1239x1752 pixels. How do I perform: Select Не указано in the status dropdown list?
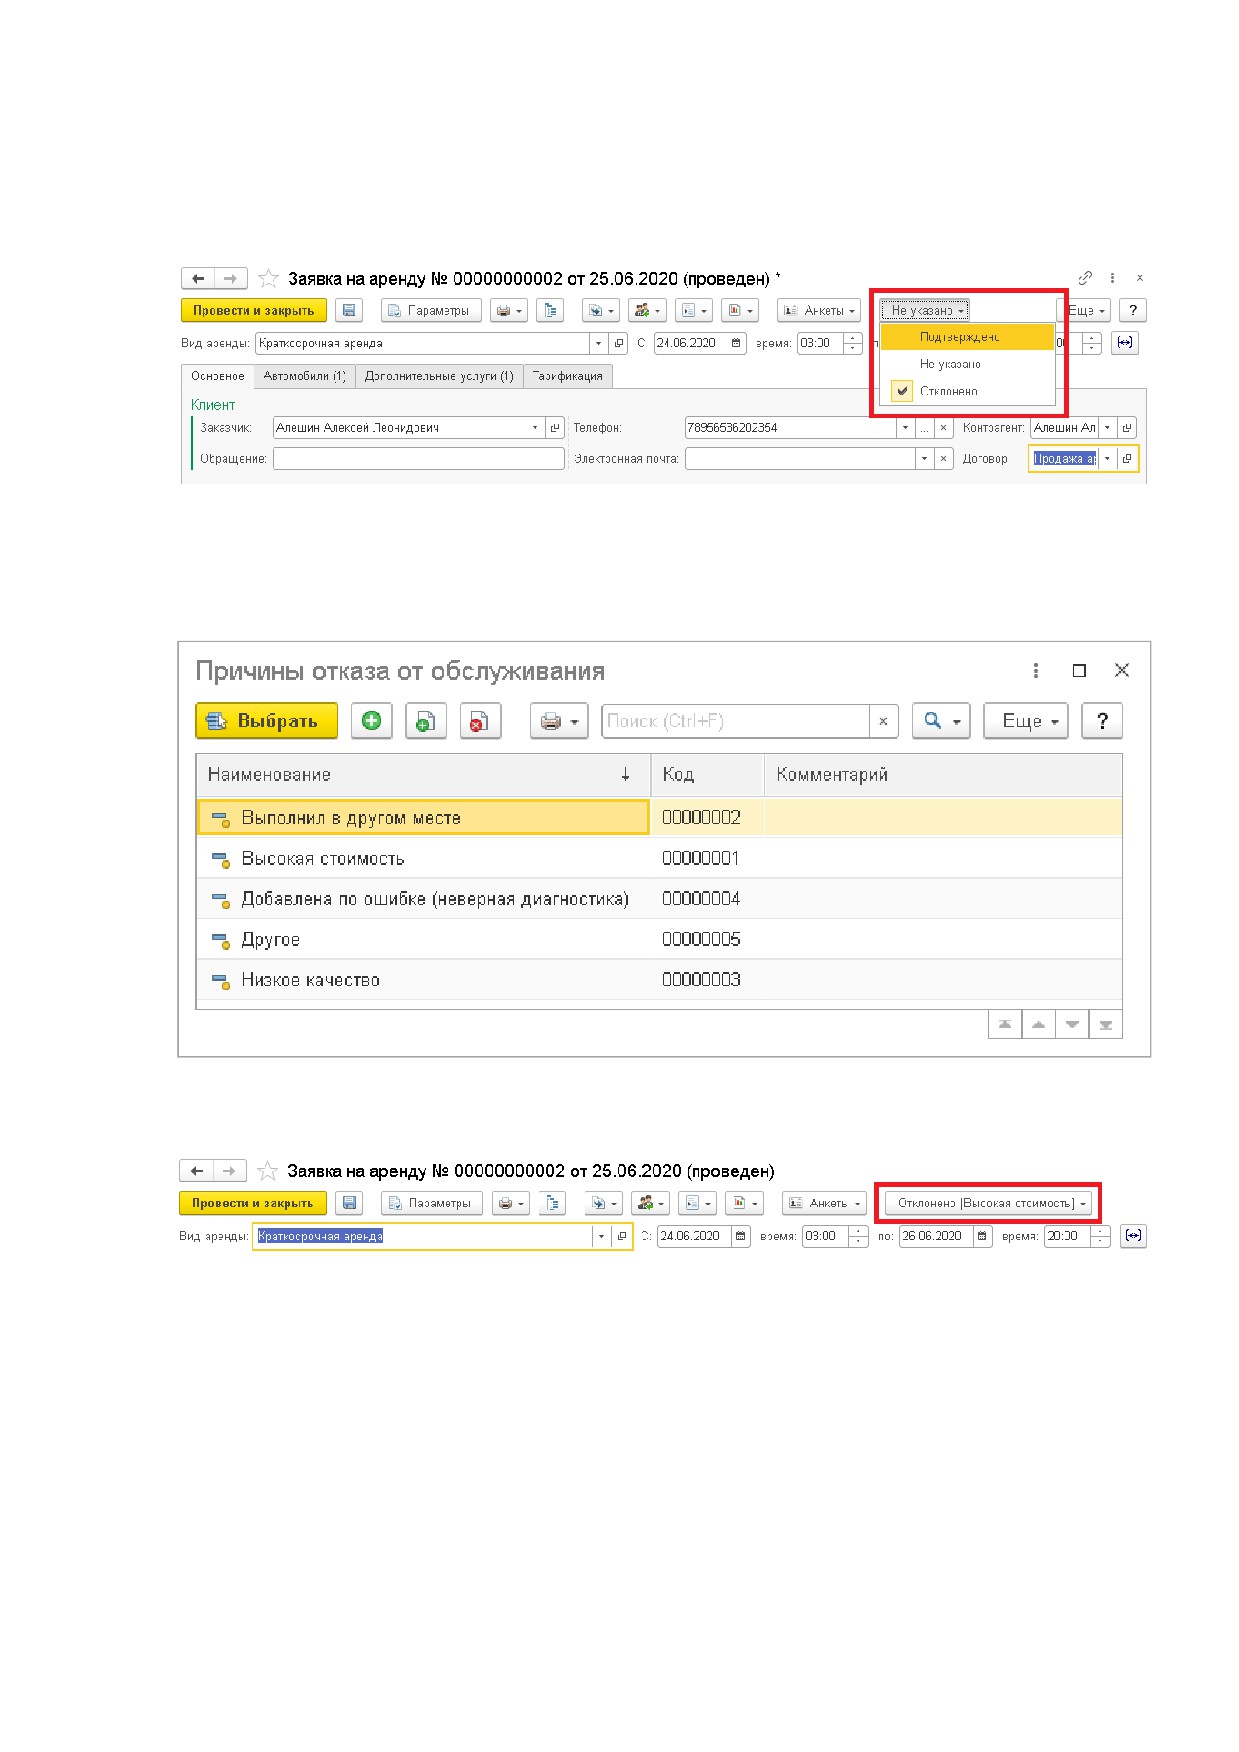coord(967,364)
